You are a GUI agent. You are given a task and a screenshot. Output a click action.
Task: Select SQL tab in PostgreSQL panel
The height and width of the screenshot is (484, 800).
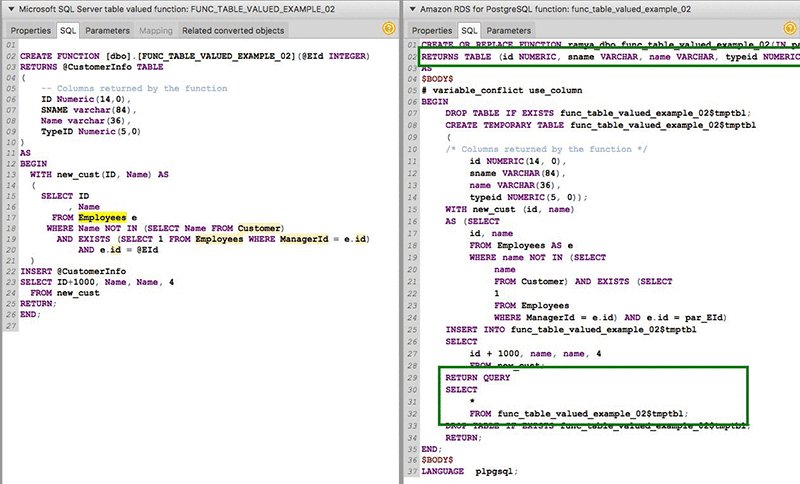coord(469,31)
